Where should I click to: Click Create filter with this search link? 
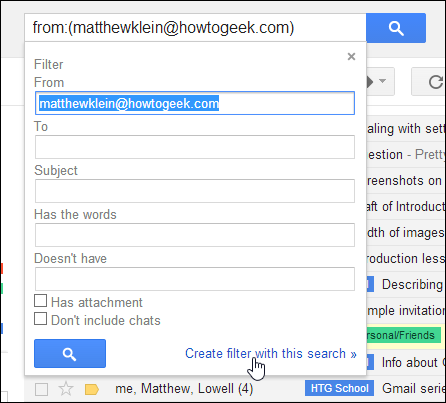coord(271,353)
